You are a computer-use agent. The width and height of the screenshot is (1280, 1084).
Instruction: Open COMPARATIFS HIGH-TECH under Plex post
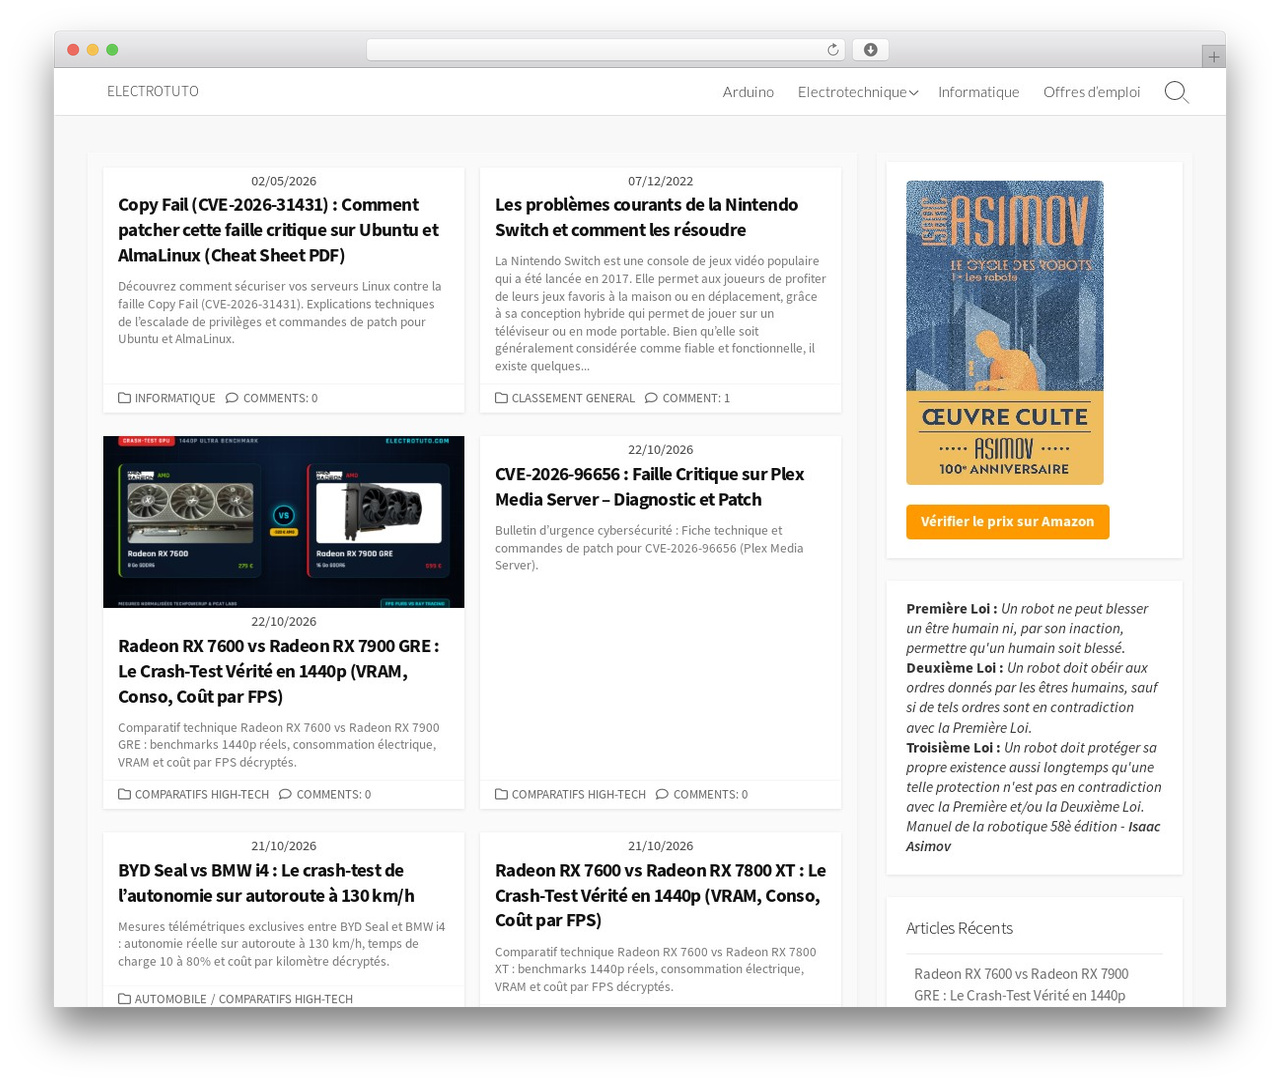coord(578,794)
